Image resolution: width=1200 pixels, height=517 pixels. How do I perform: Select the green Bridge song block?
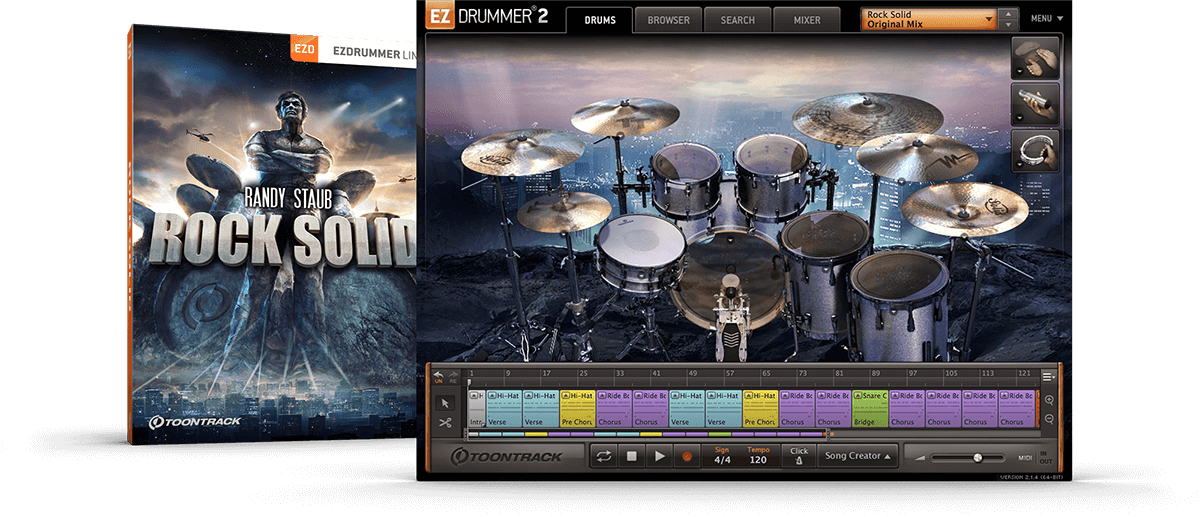click(870, 410)
